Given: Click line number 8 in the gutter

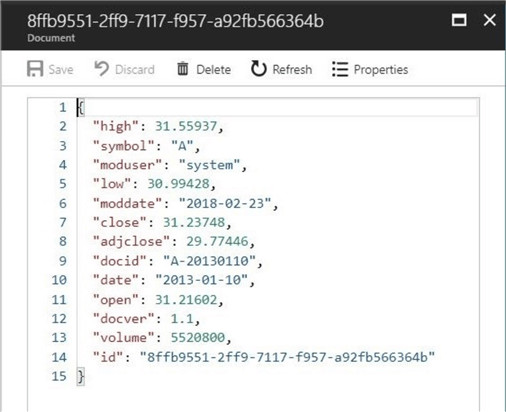Looking at the screenshot, I should coord(63,241).
